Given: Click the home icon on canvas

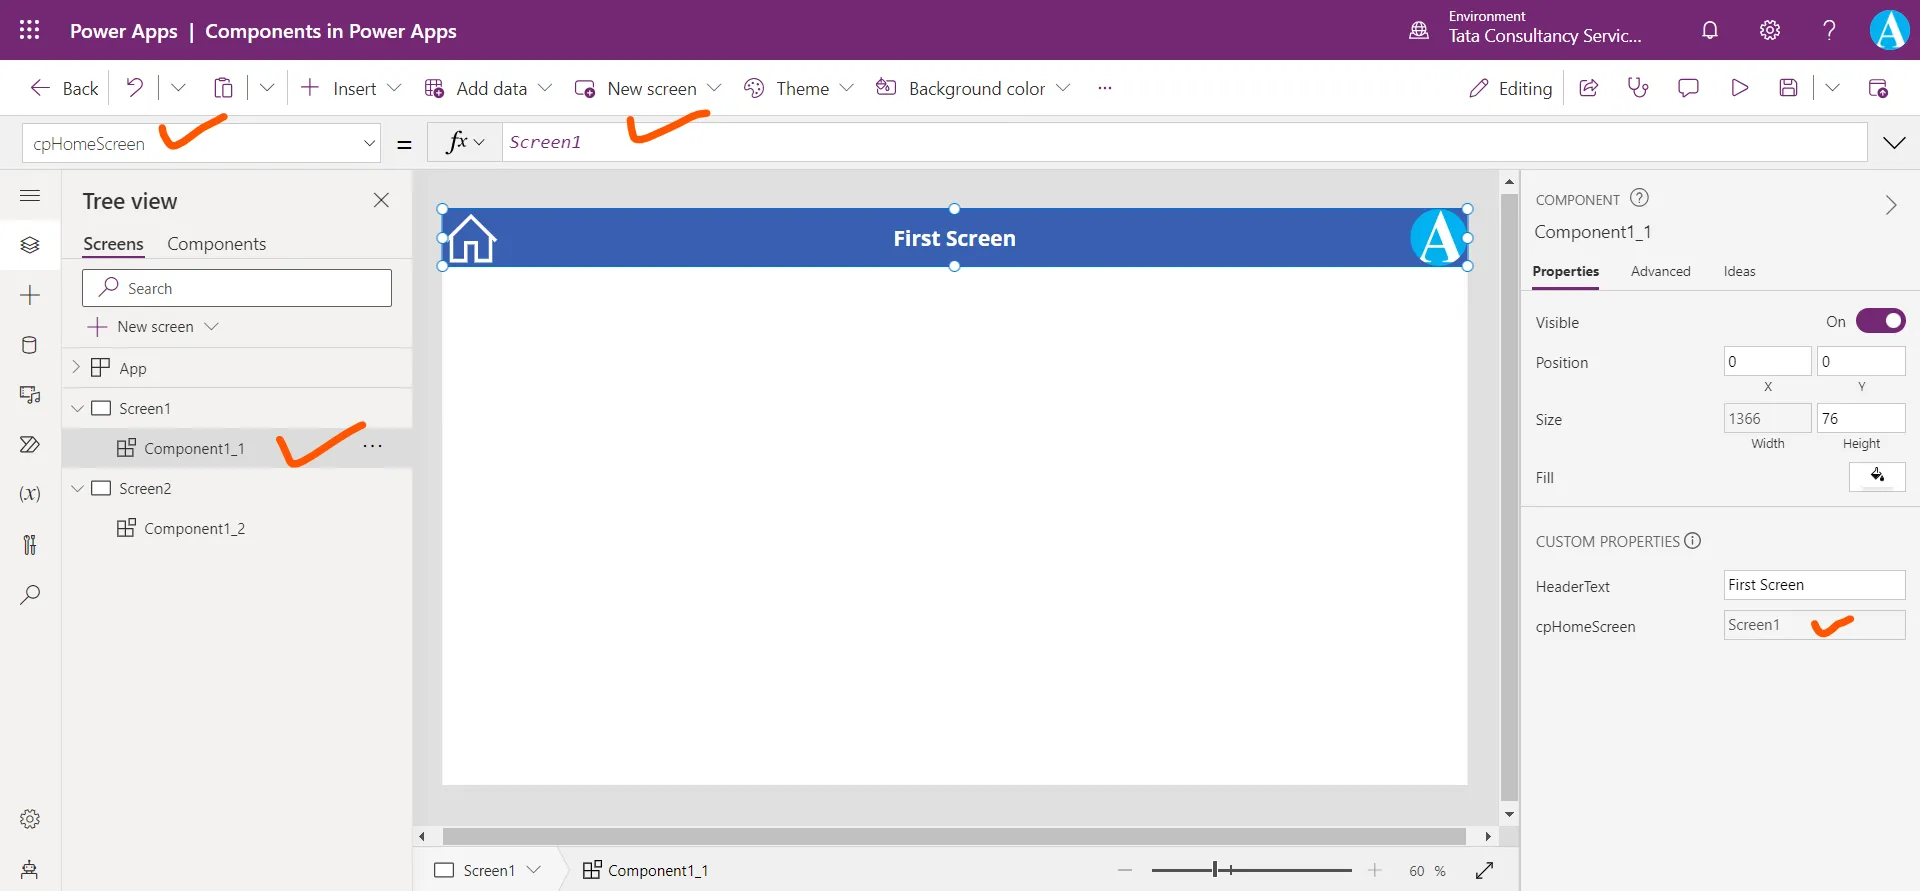Looking at the screenshot, I should [471, 239].
